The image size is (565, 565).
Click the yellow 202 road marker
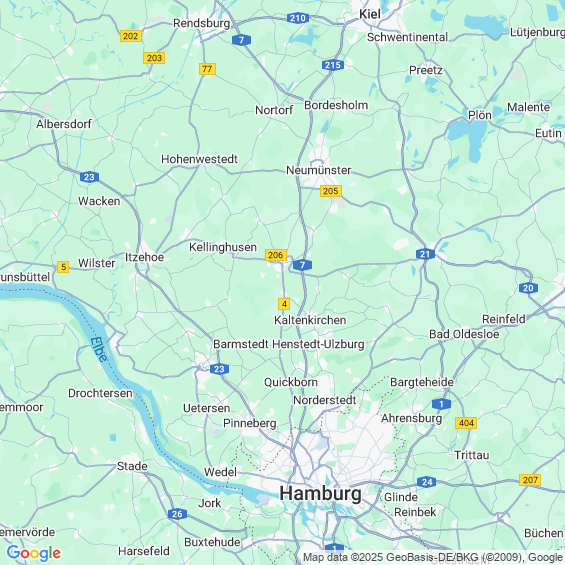[x=131, y=36]
